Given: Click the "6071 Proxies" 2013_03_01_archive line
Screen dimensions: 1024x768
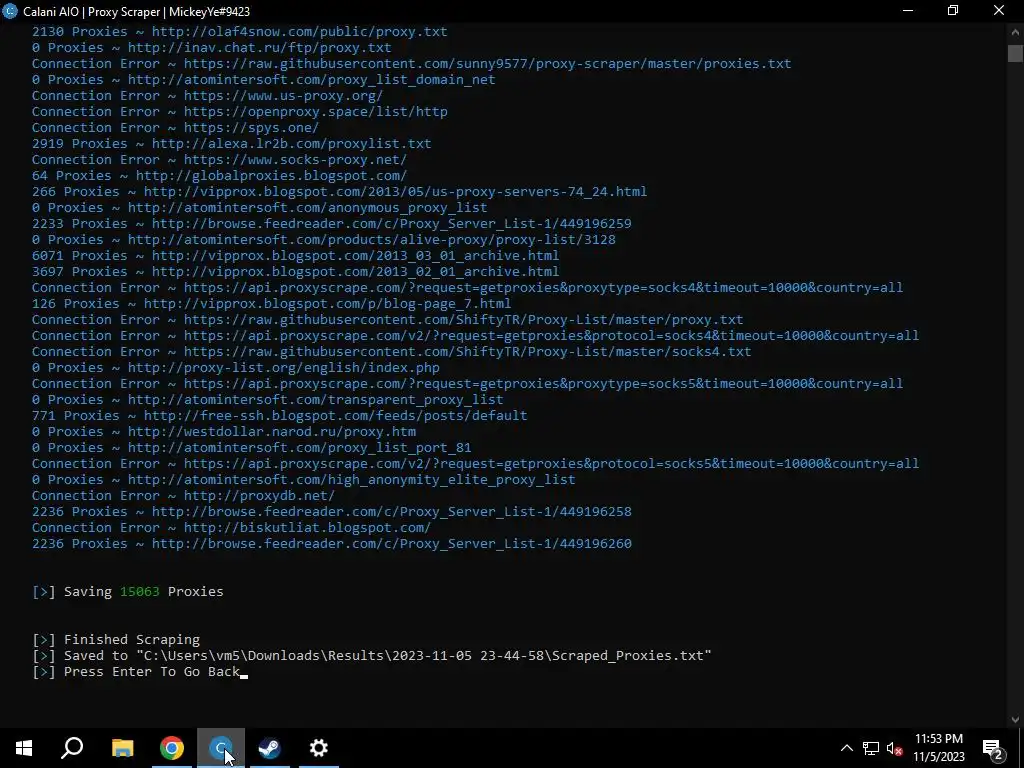Looking at the screenshot, I should pyautogui.click(x=296, y=255).
